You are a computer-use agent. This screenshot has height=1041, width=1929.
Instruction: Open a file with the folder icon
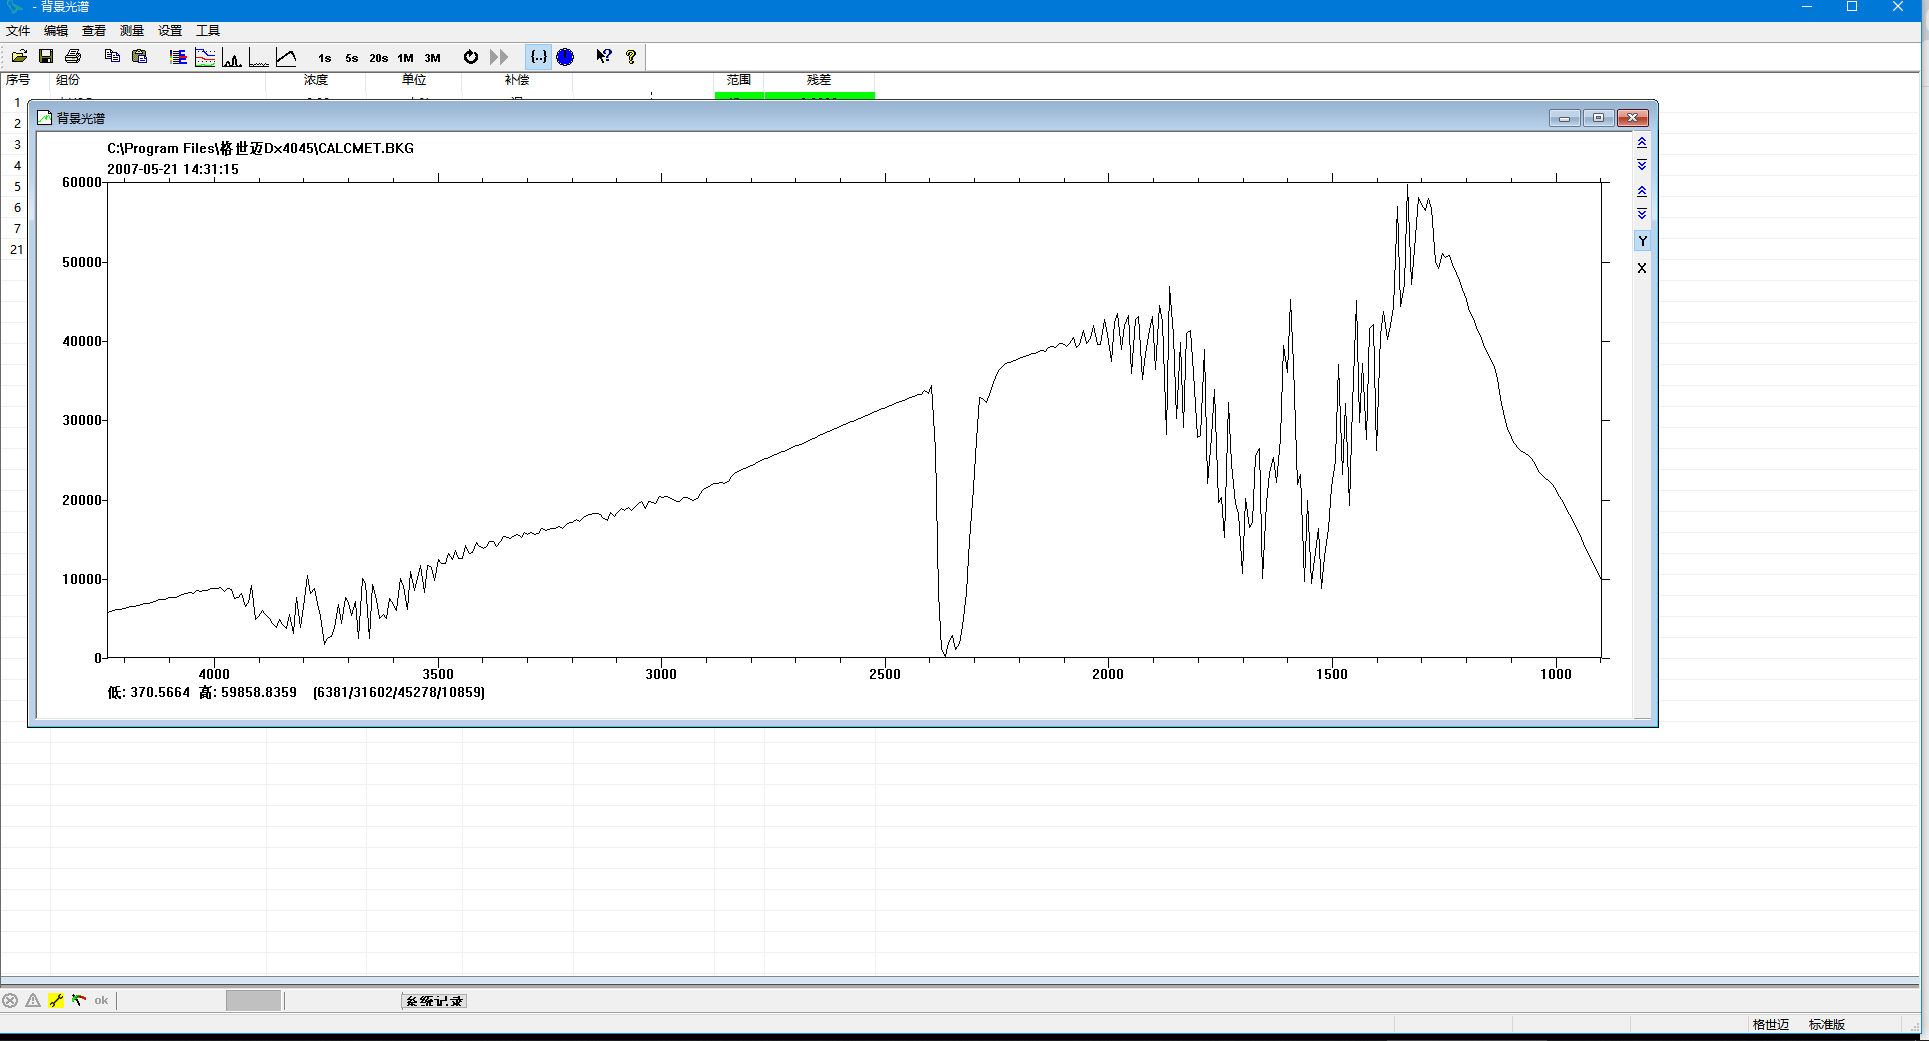[19, 57]
